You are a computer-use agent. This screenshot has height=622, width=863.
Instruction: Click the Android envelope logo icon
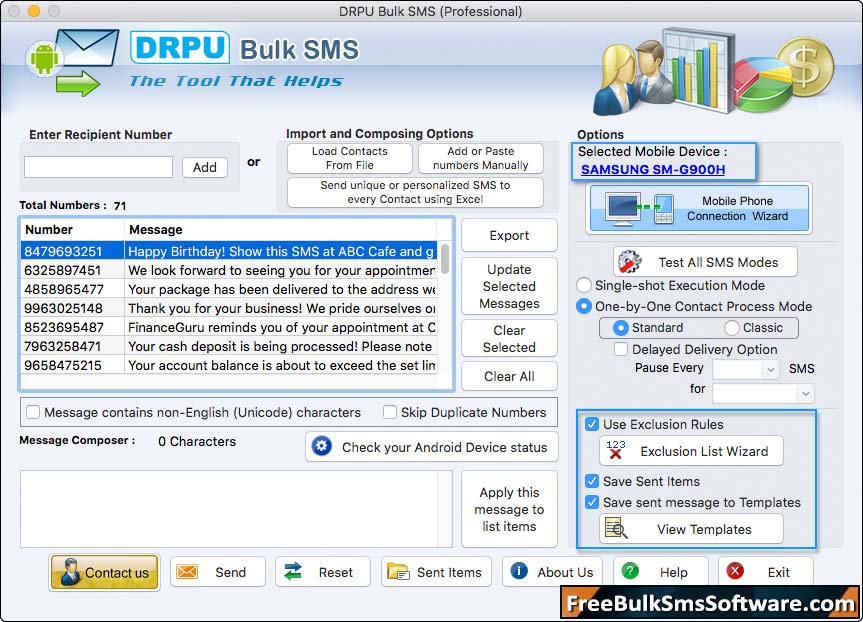73,63
